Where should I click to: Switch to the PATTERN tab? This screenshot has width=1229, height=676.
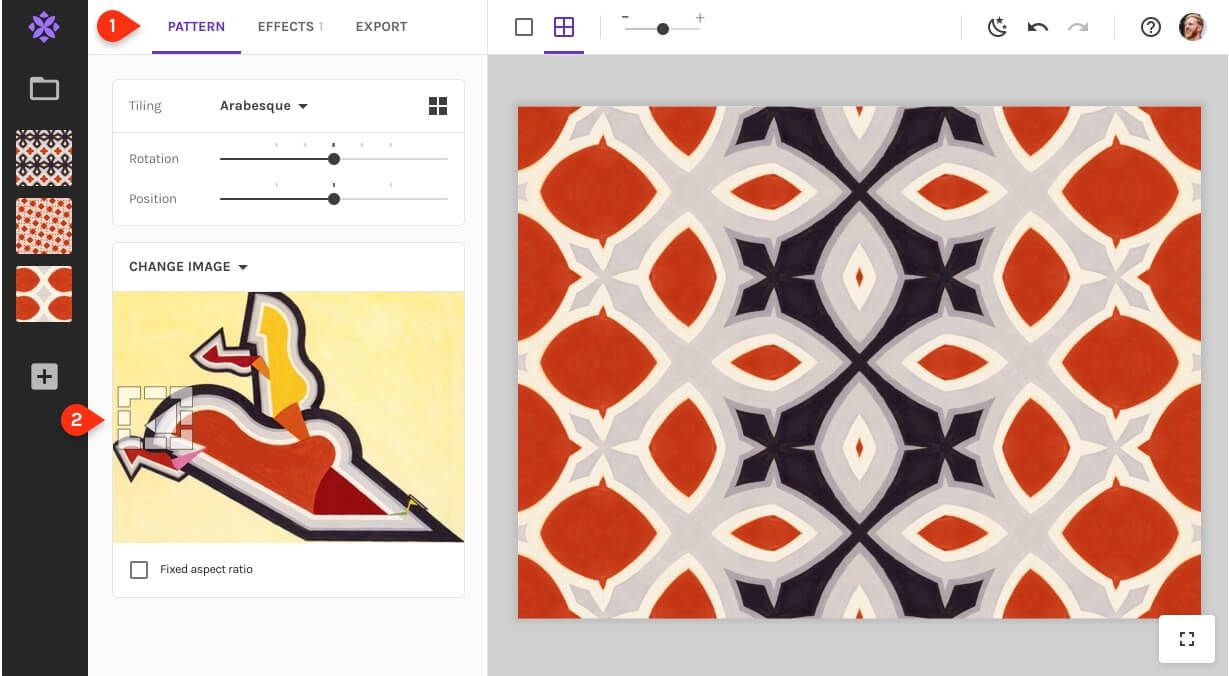pos(196,27)
